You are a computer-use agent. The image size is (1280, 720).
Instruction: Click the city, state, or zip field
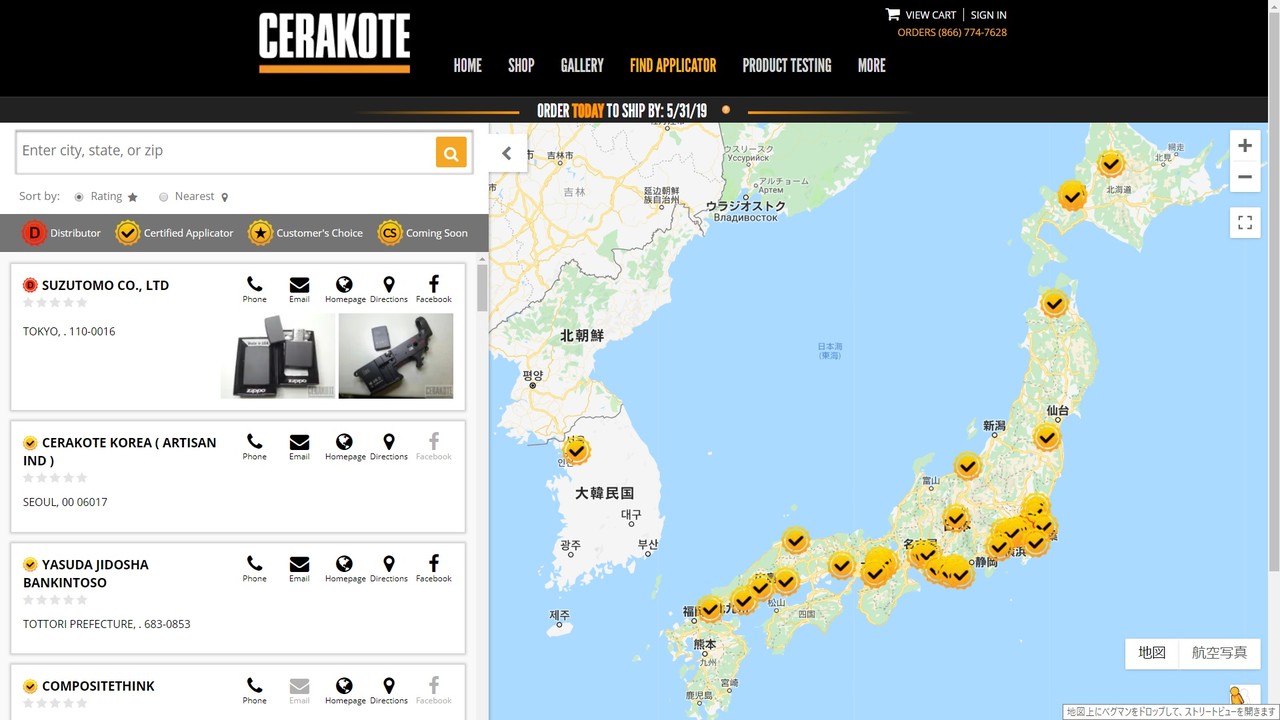click(227, 152)
